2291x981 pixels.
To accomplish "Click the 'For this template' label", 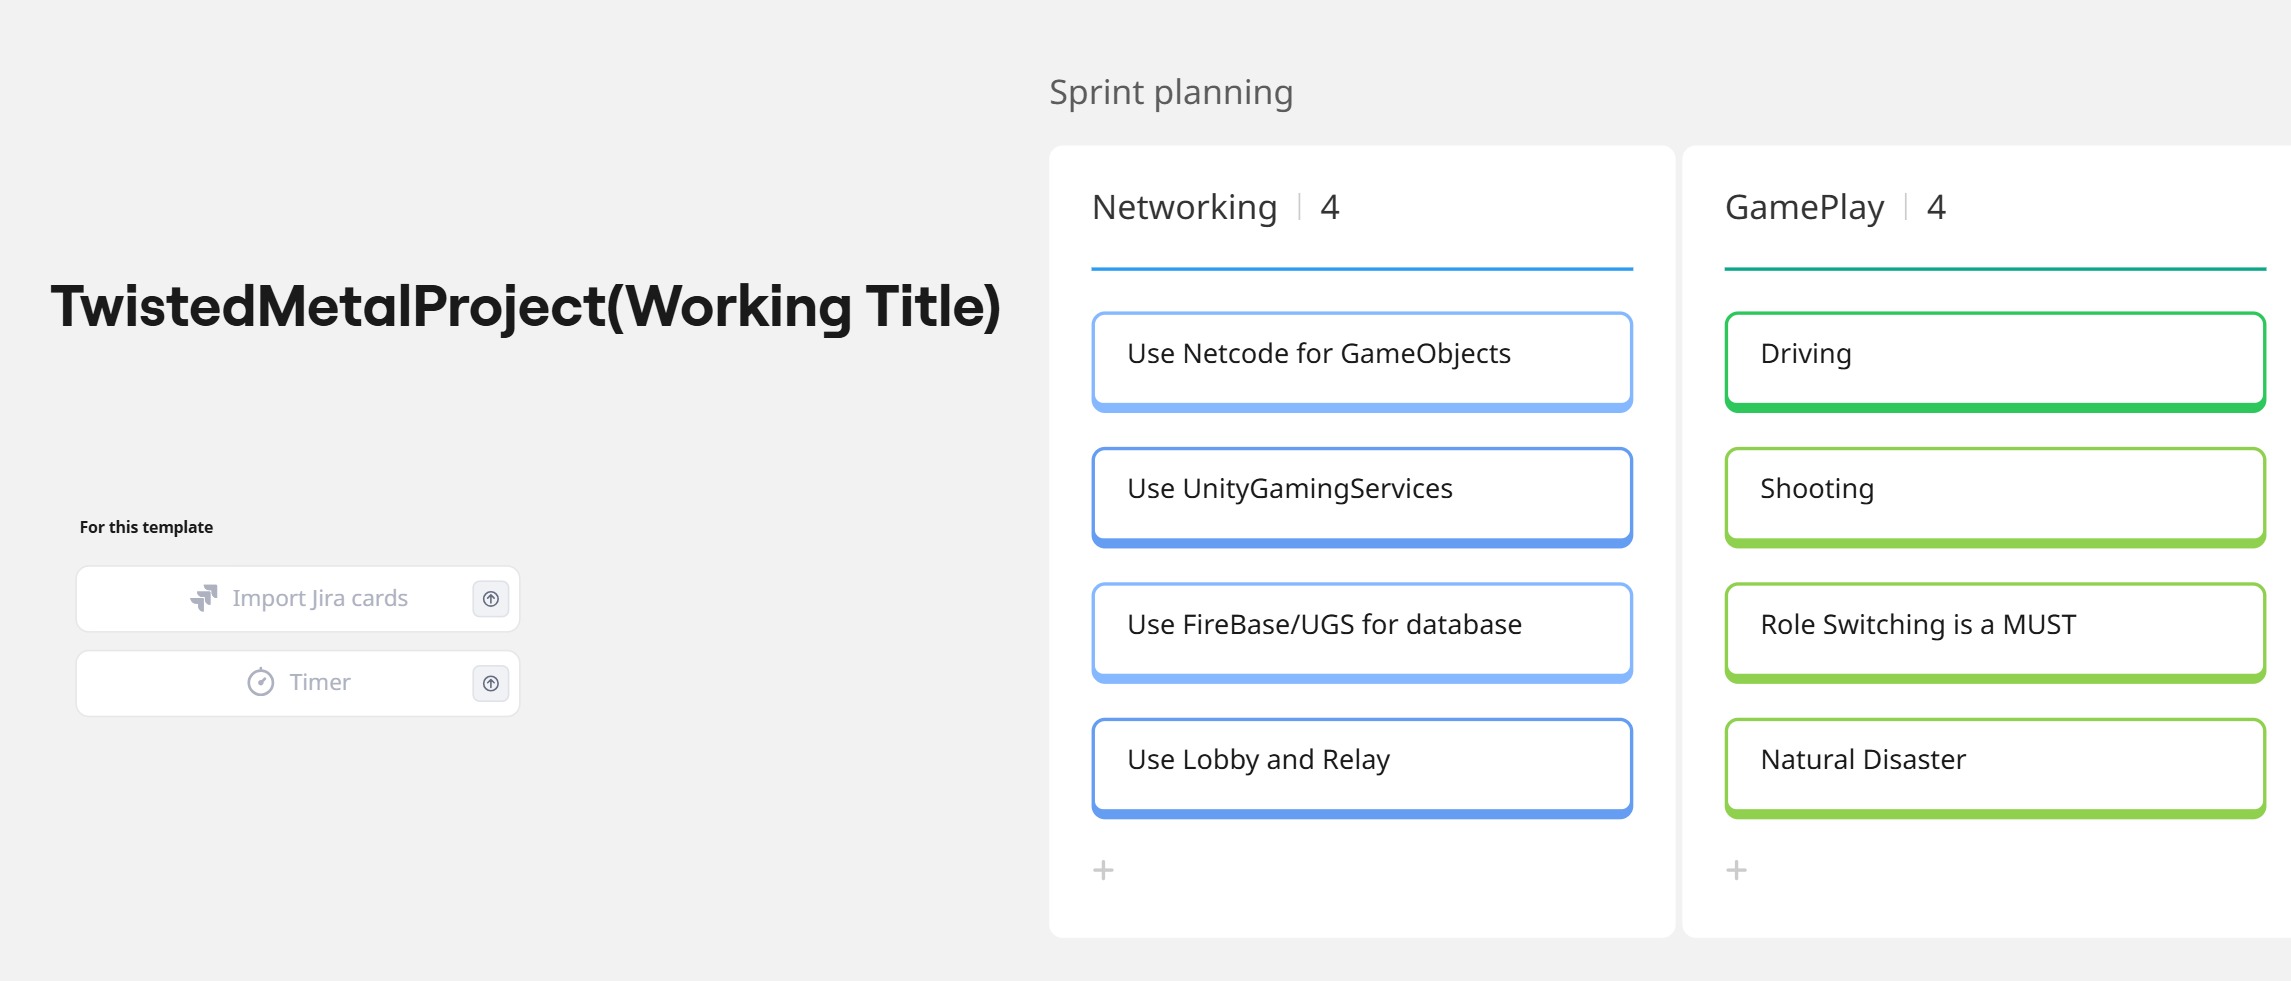I will pyautogui.click(x=146, y=527).
